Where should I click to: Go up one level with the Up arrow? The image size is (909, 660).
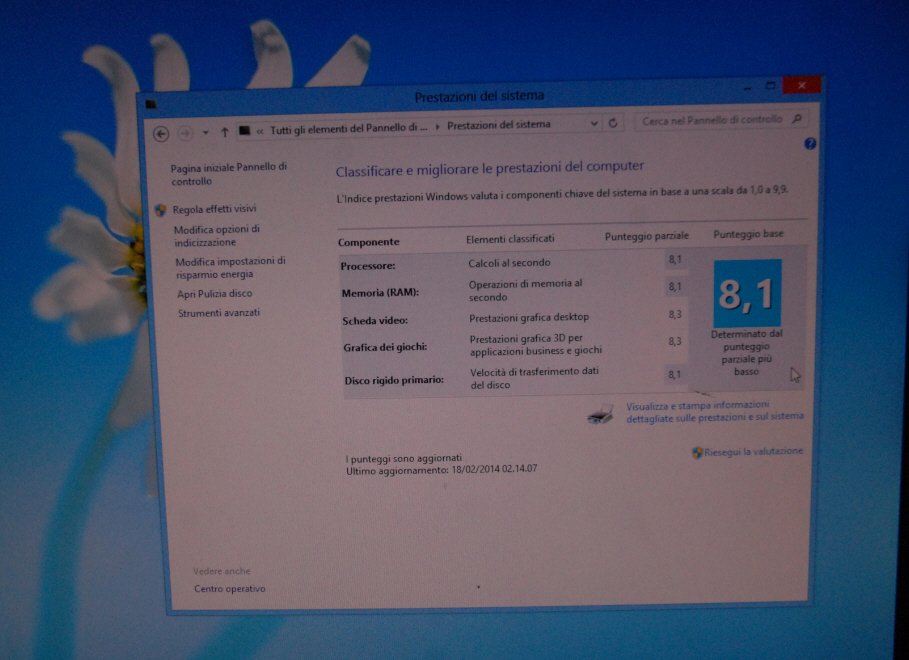point(225,132)
